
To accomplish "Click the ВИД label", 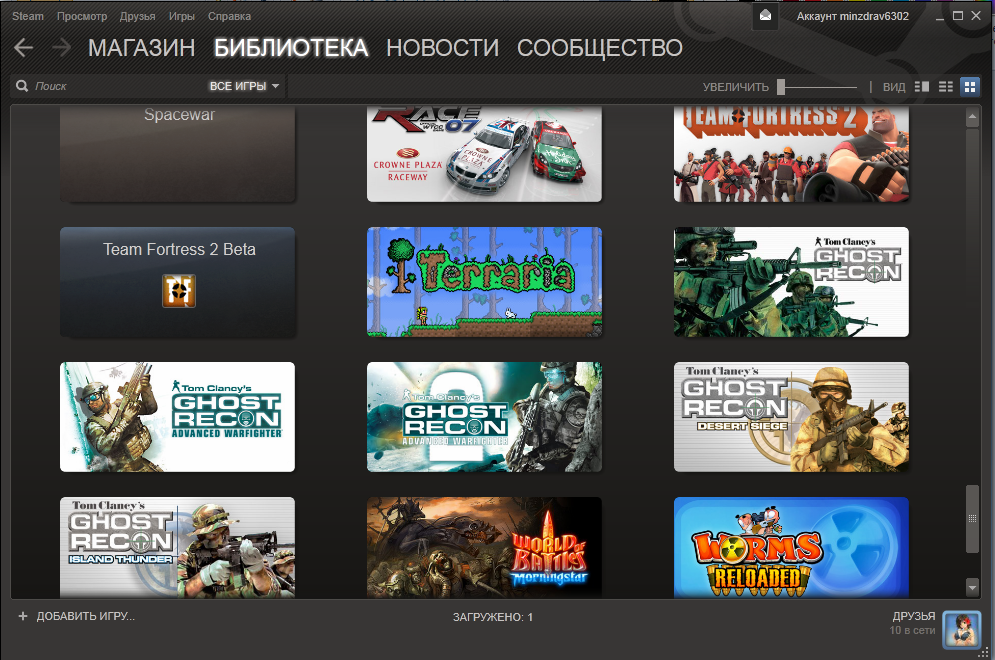I will click(893, 87).
